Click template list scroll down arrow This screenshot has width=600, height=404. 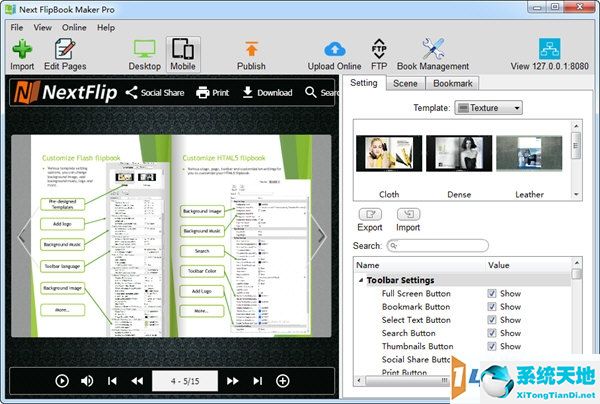coord(576,195)
